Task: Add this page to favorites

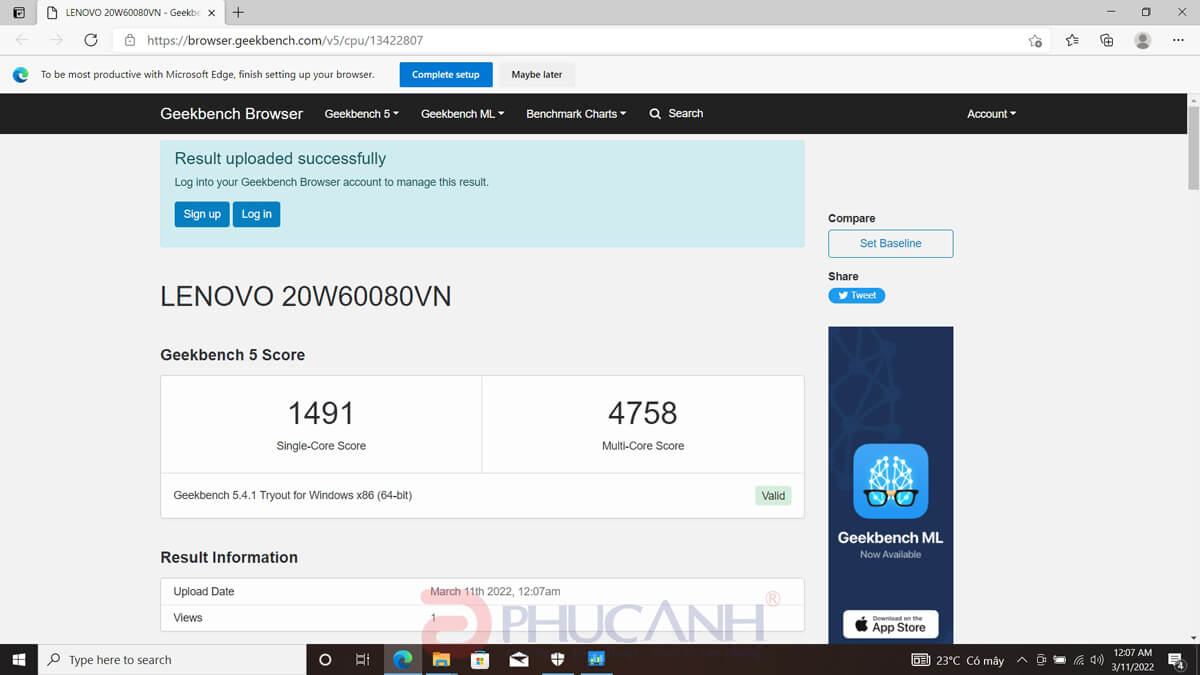Action: pos(1035,40)
